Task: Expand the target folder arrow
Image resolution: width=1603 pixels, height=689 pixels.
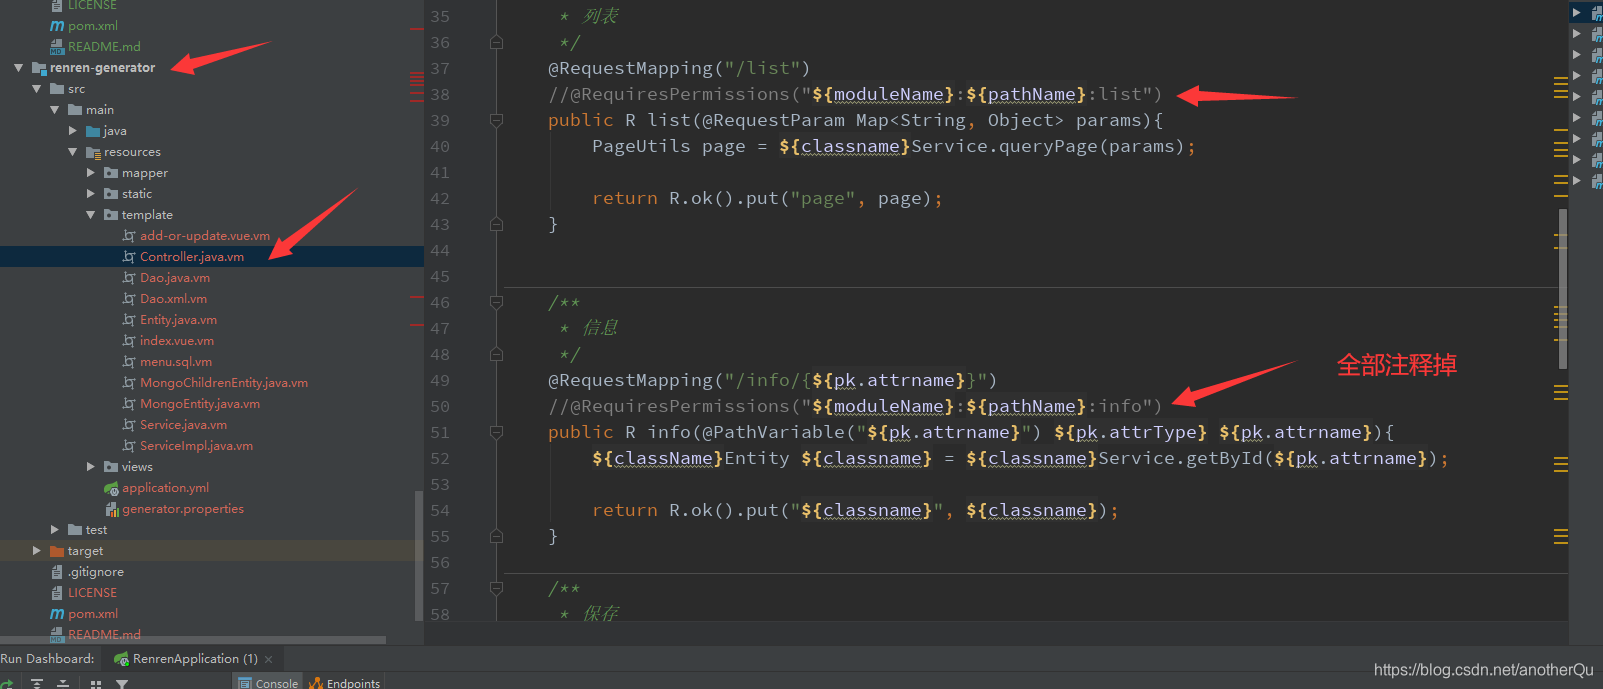Action: (x=36, y=551)
